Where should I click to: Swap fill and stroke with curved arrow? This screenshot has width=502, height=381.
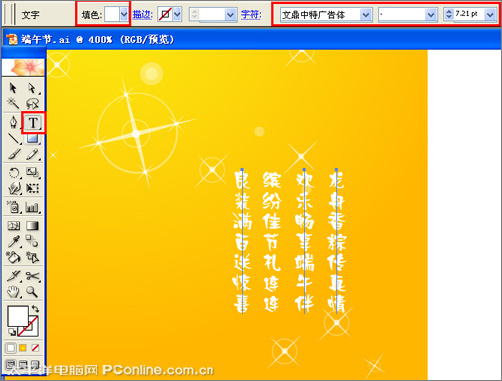[35, 309]
